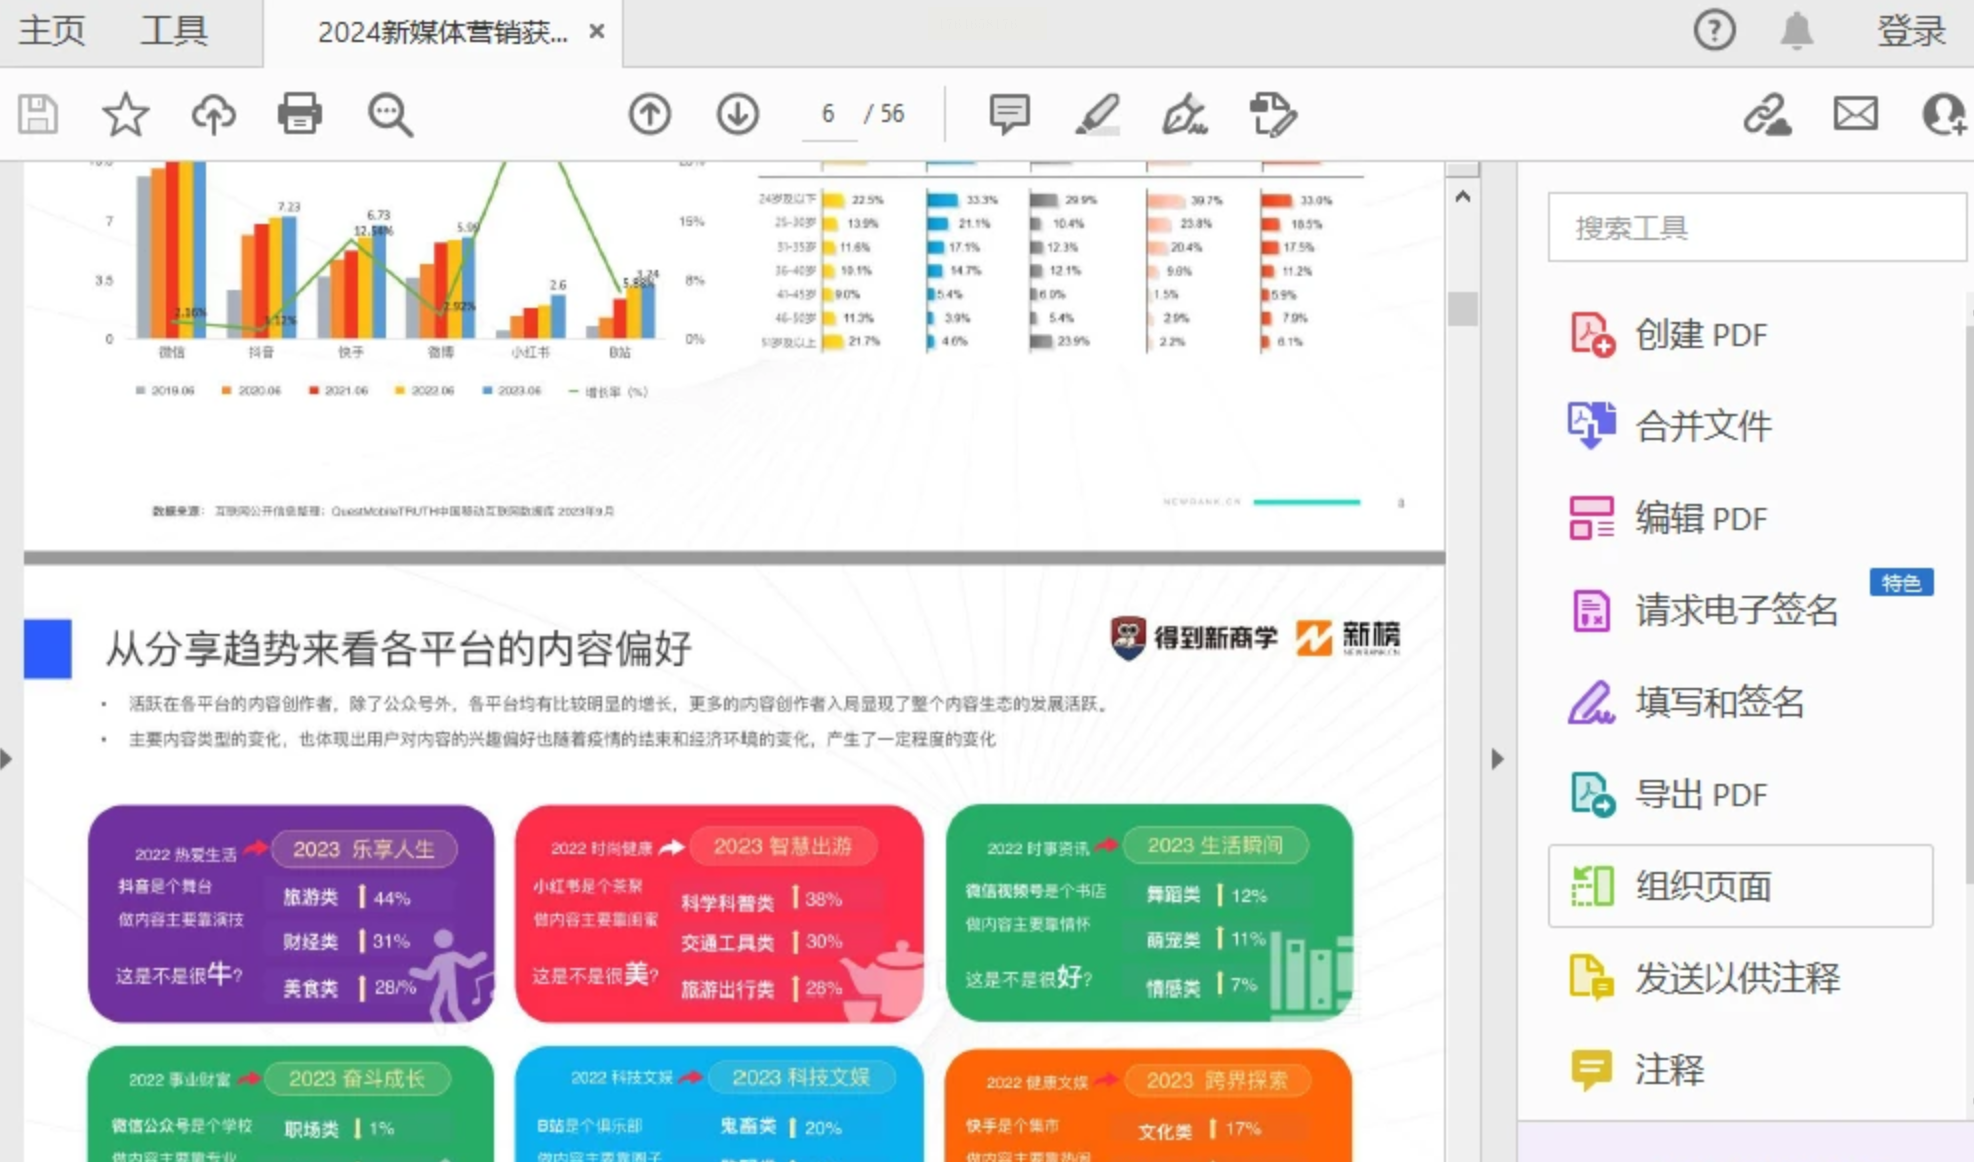Switch to the 主页 tab

pyautogui.click(x=52, y=31)
